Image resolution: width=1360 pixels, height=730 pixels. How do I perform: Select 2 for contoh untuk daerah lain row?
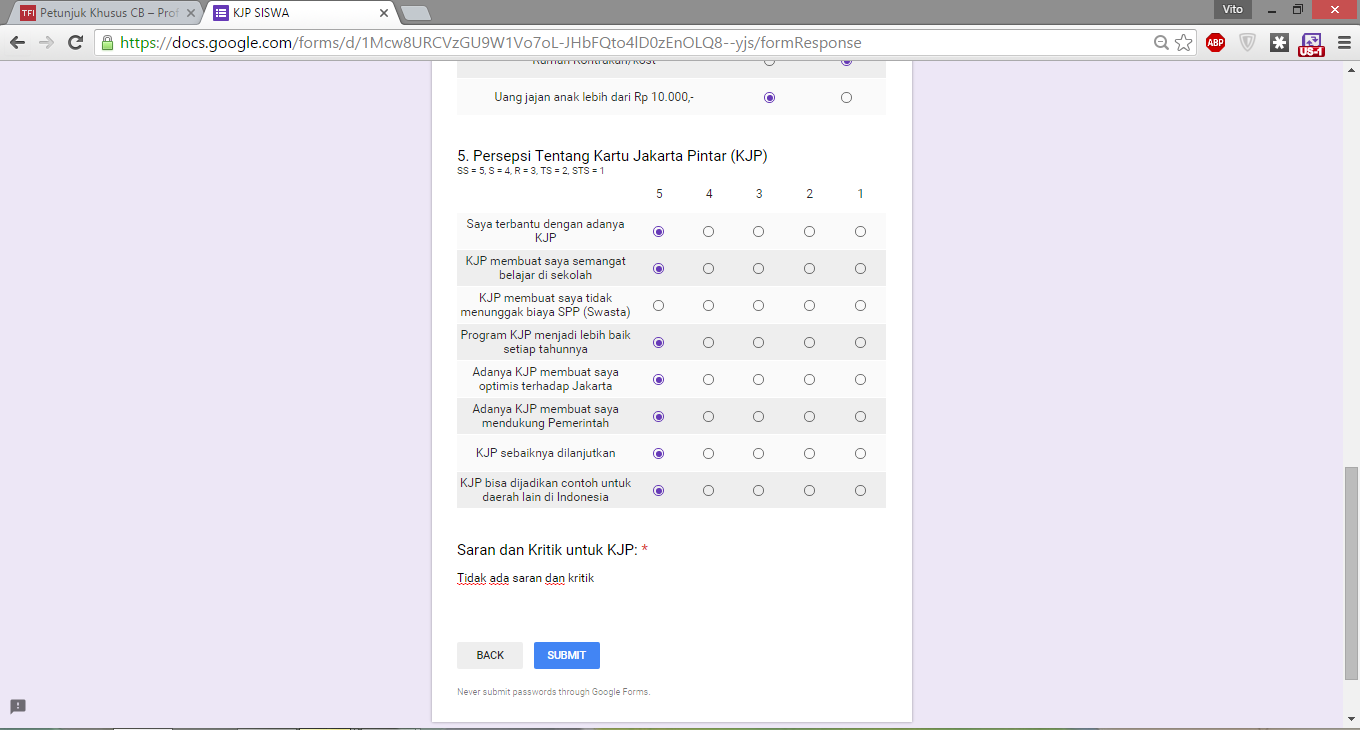(x=809, y=490)
